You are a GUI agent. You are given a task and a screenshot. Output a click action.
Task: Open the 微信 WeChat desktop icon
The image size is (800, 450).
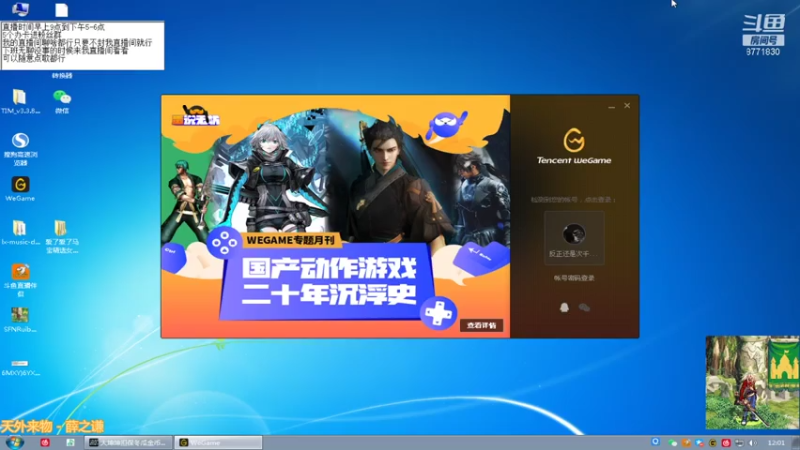tap(62, 102)
